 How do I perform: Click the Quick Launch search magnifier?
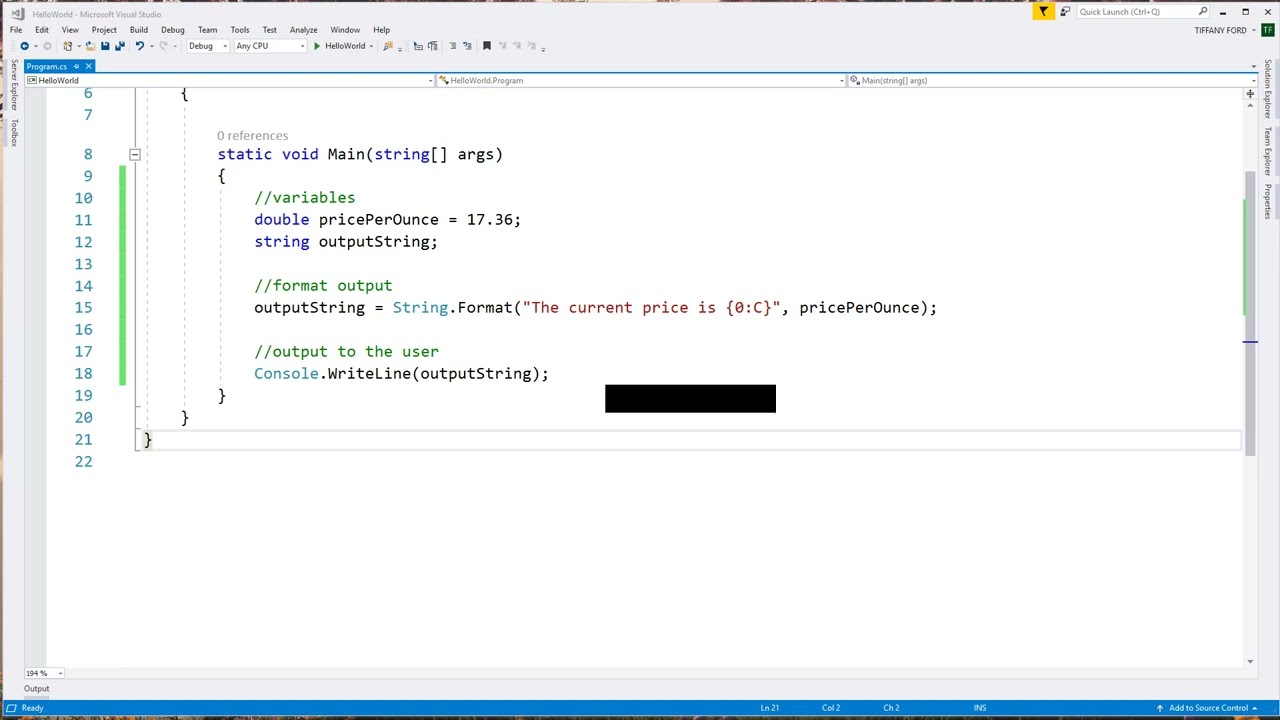[x=1202, y=12]
